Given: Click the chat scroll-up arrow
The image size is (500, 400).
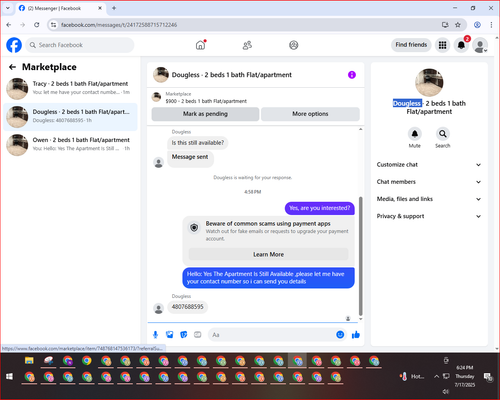Looking at the screenshot, I should pyautogui.click(x=360, y=129).
